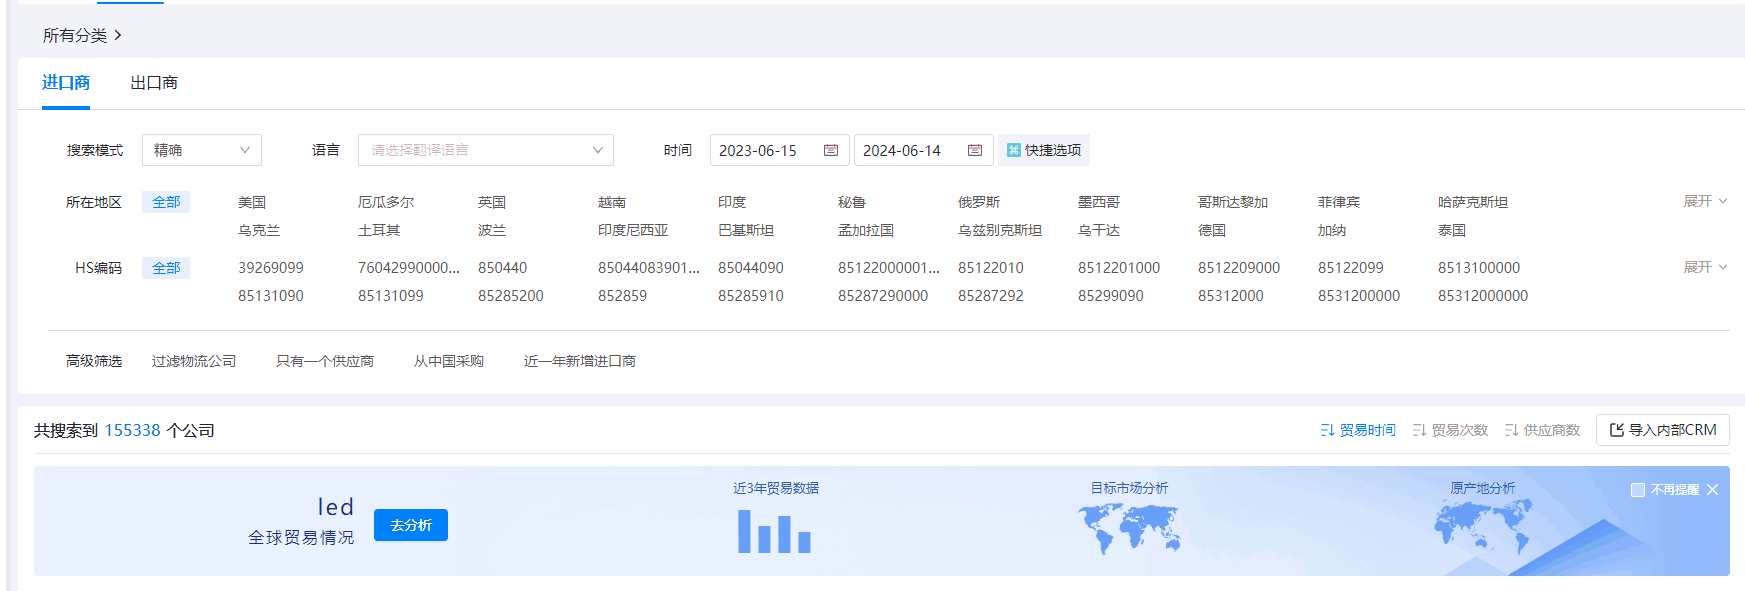1745x591 pixels.
Task: Click the 导入内部CRM button
Action: tap(1662, 430)
